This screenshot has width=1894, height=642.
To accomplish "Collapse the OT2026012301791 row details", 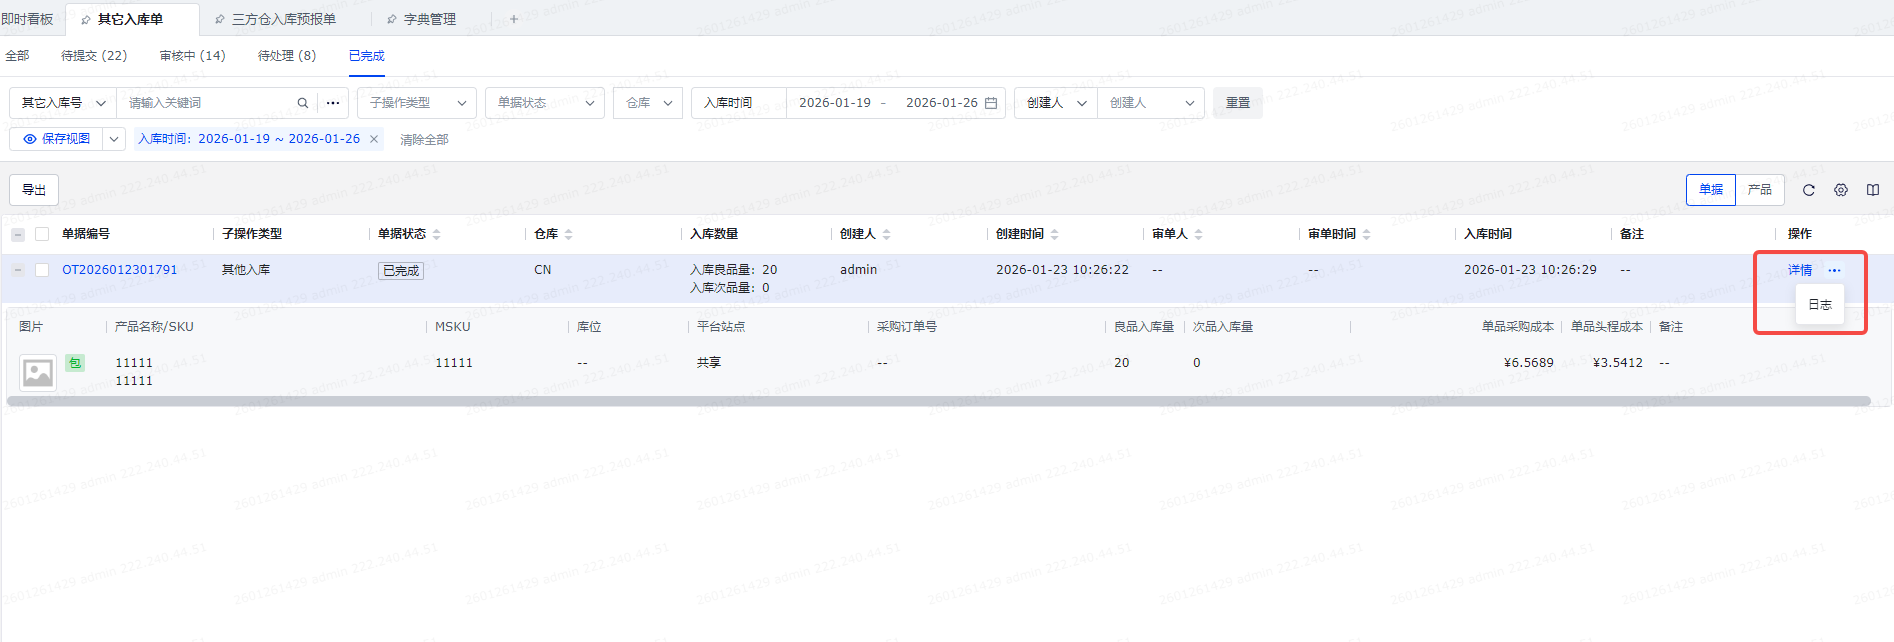I will [x=18, y=270].
